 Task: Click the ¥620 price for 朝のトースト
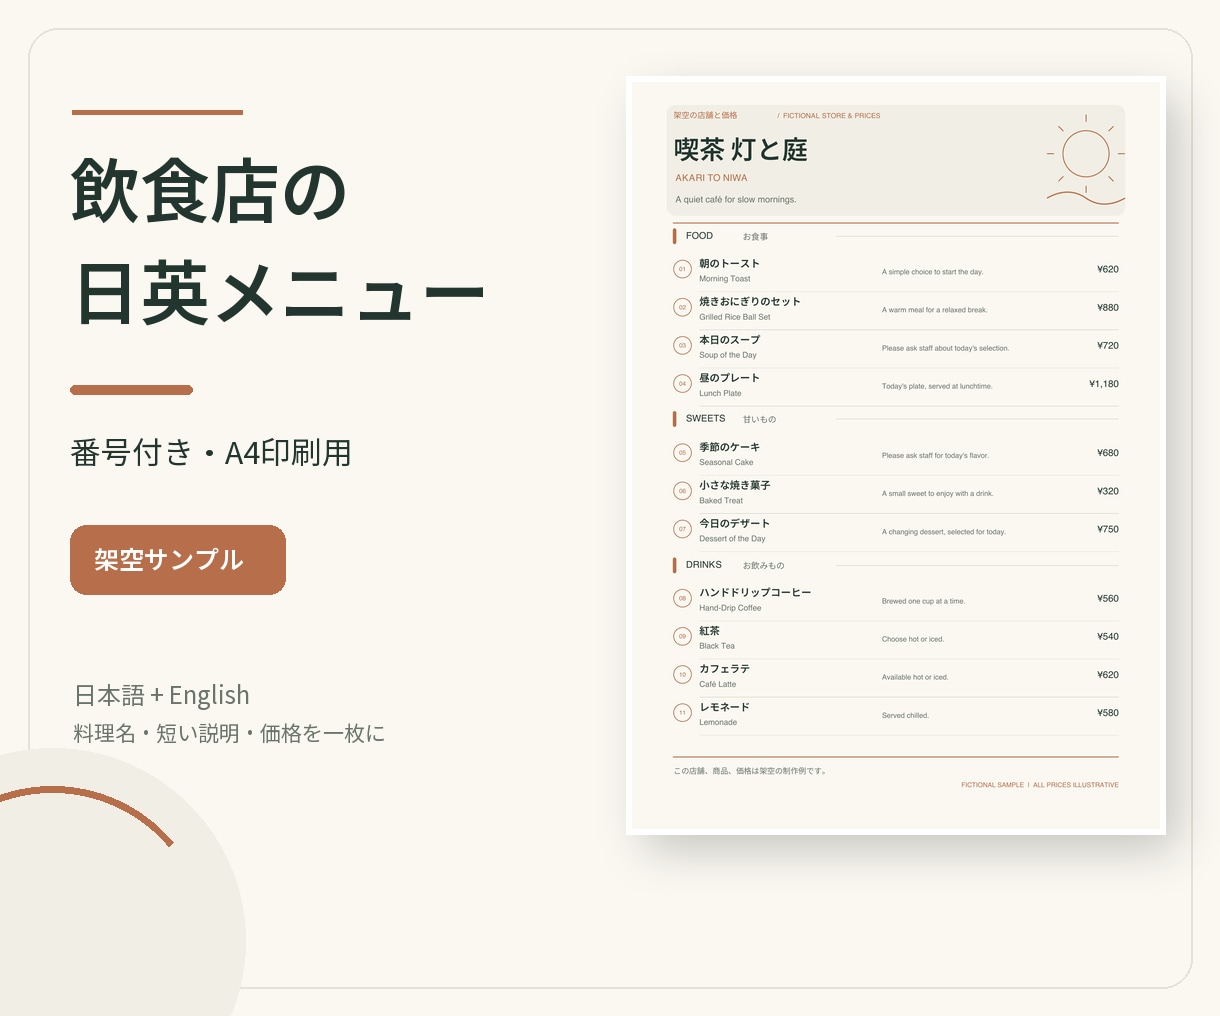[x=1108, y=270]
